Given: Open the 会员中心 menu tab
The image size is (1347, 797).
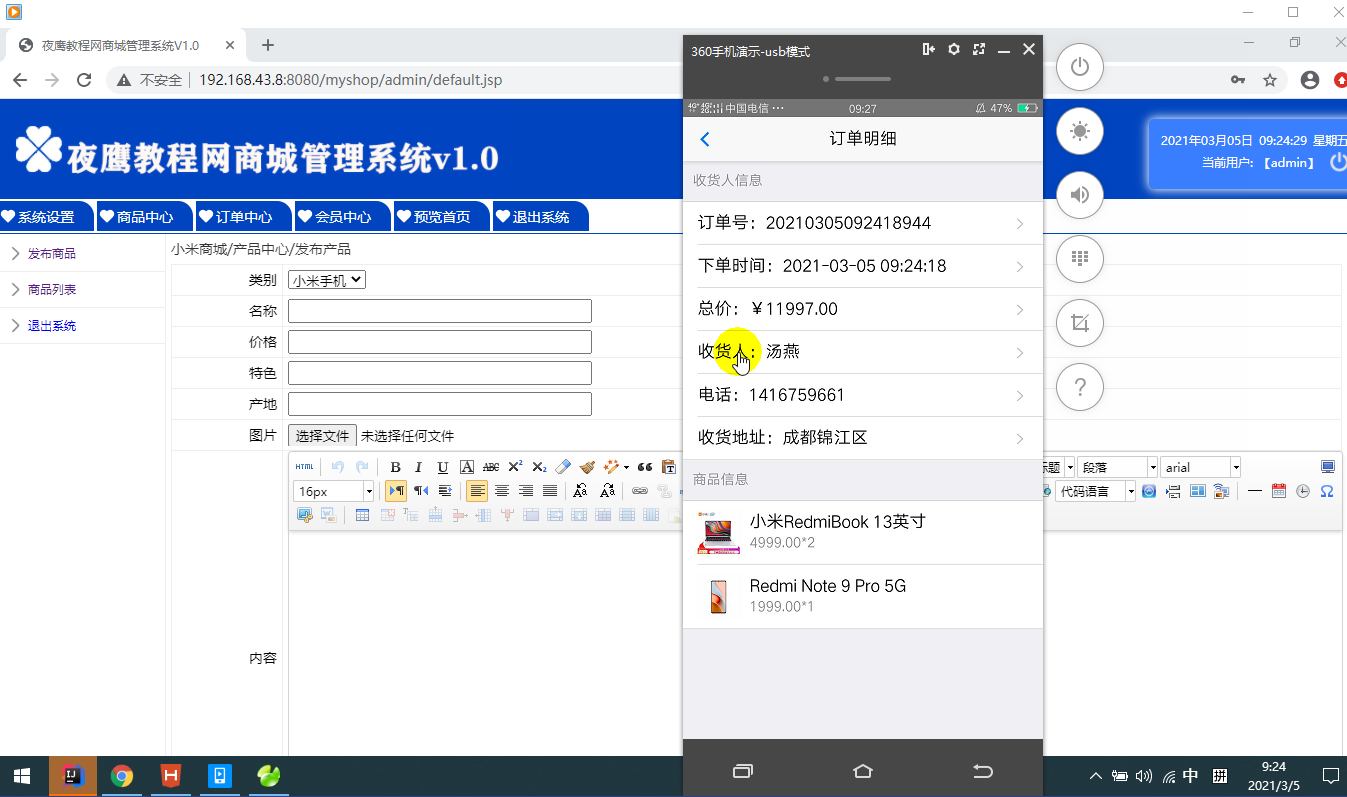Looking at the screenshot, I should click(343, 216).
